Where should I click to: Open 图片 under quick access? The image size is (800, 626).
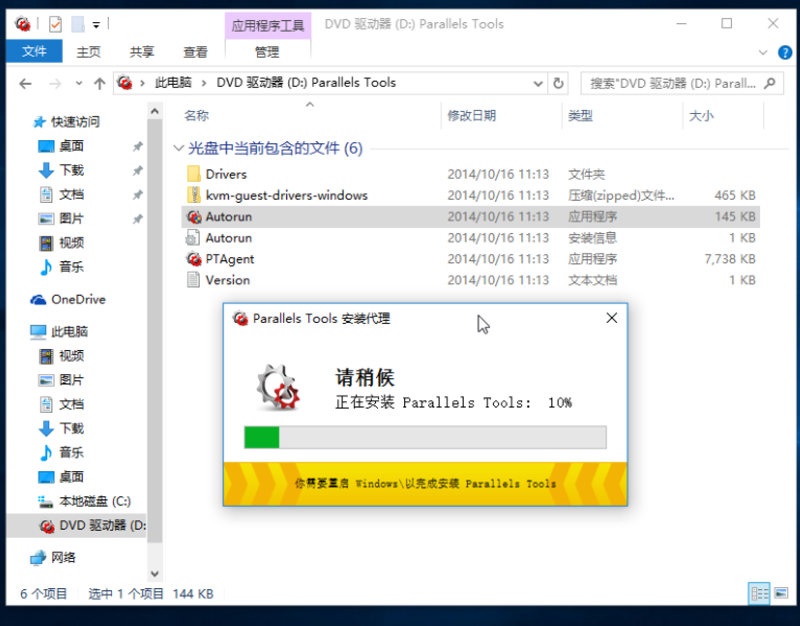(71, 218)
